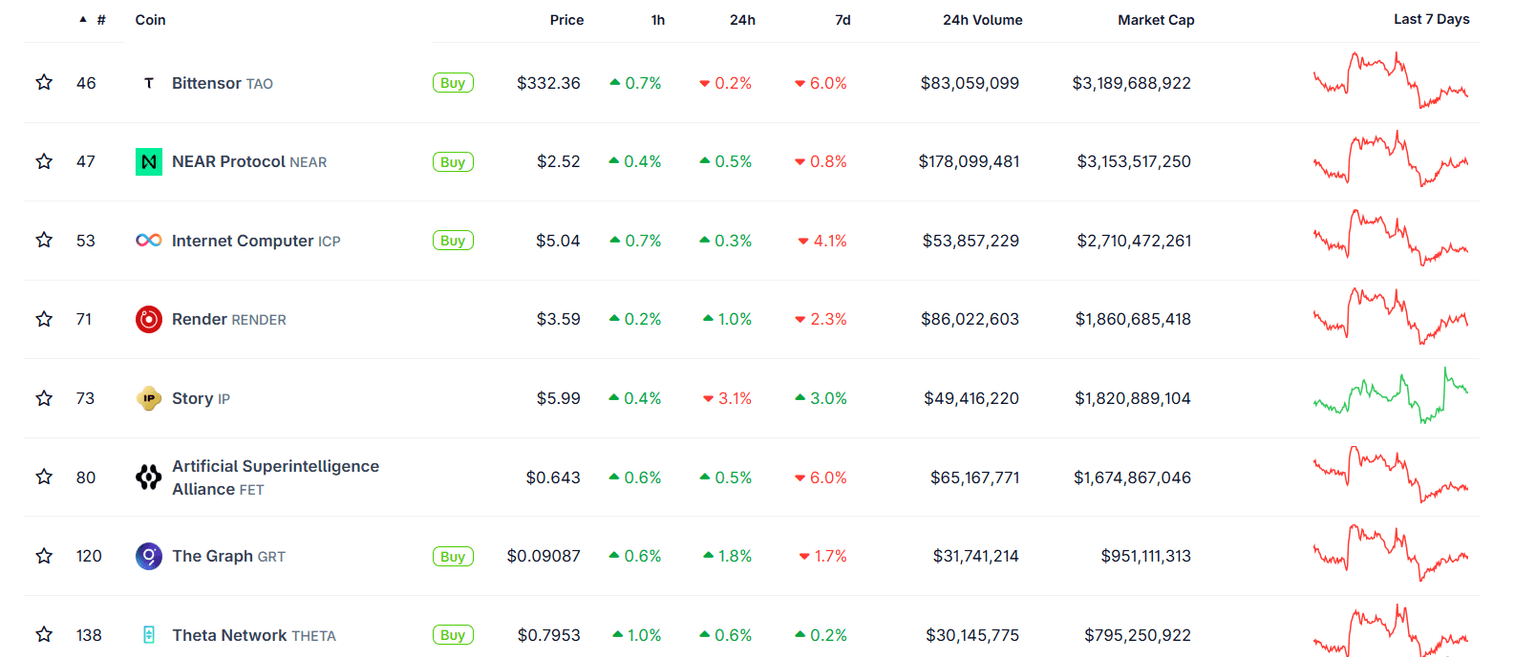
Task: Open the Internet Computer coin page link
Action: click(242, 241)
